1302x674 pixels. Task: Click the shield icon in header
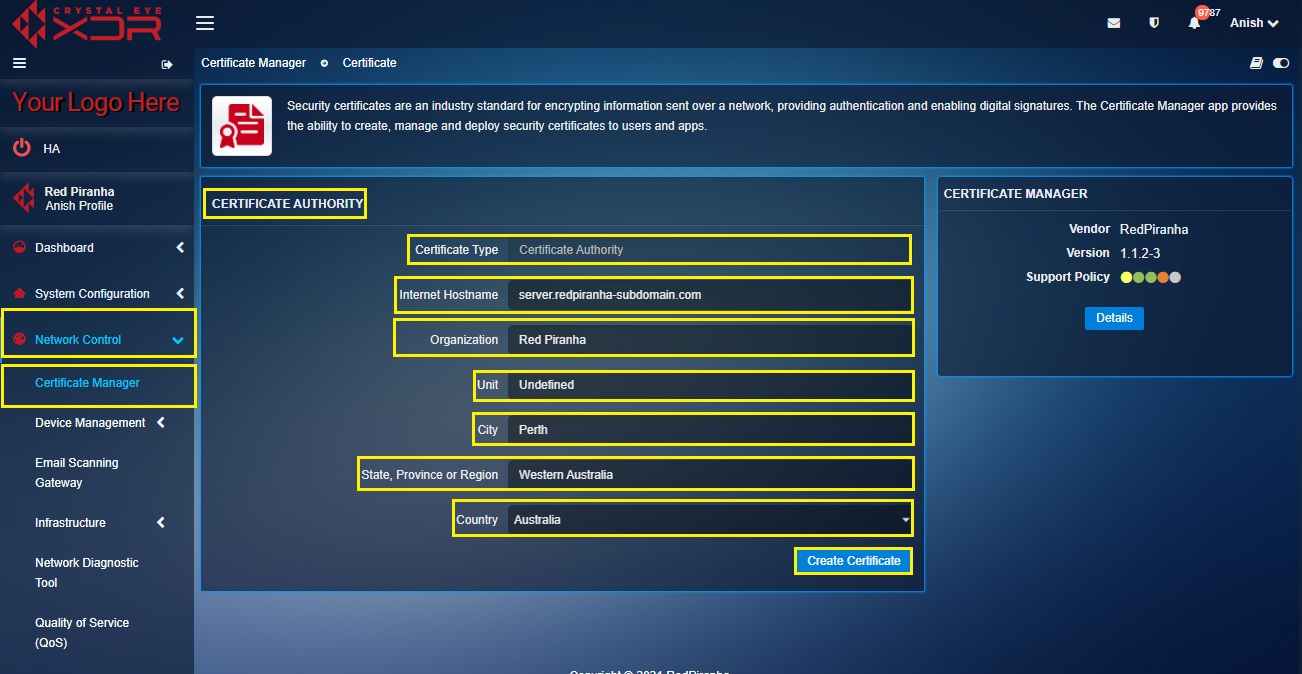tap(1154, 23)
